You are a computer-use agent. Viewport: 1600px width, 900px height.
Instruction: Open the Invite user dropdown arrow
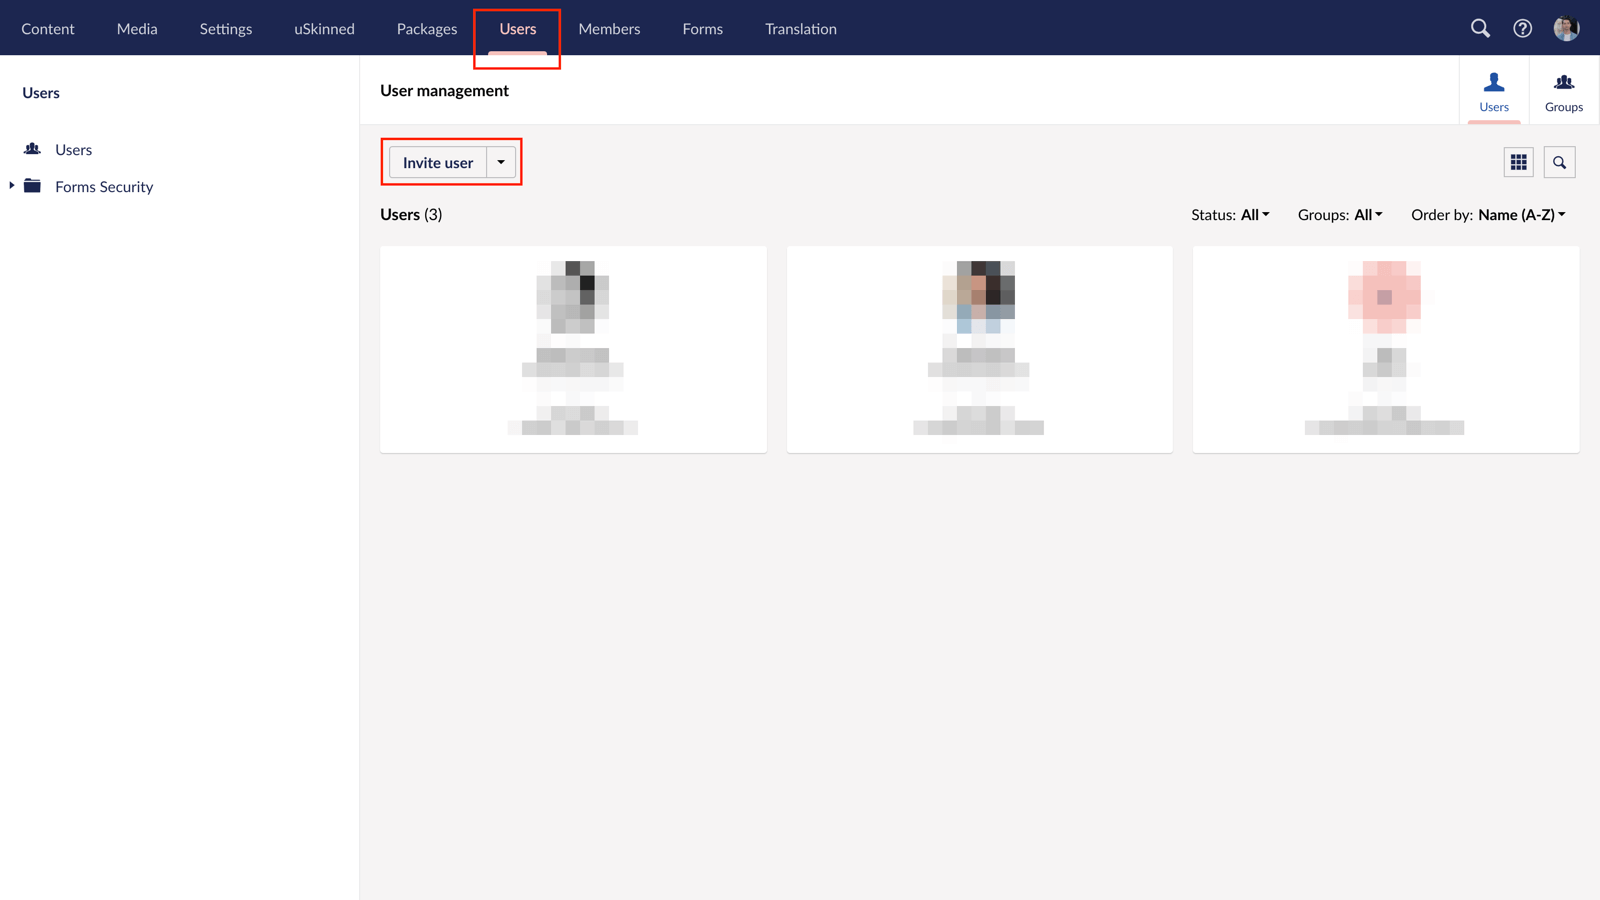[500, 161]
